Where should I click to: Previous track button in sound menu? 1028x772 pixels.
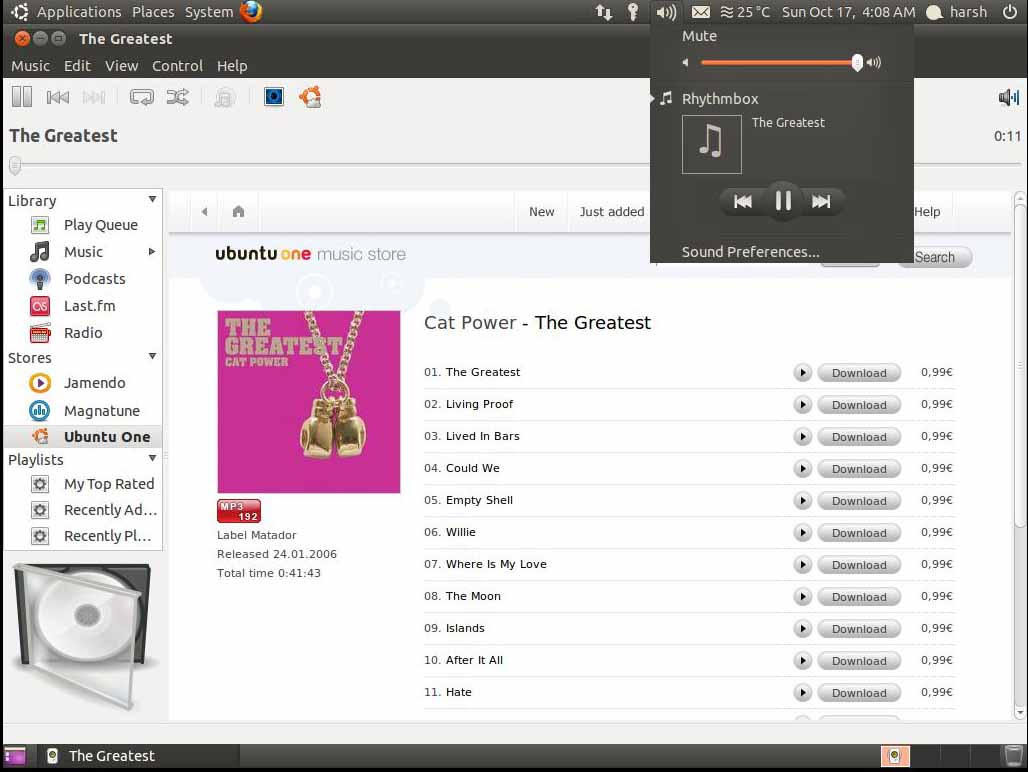[x=743, y=201]
